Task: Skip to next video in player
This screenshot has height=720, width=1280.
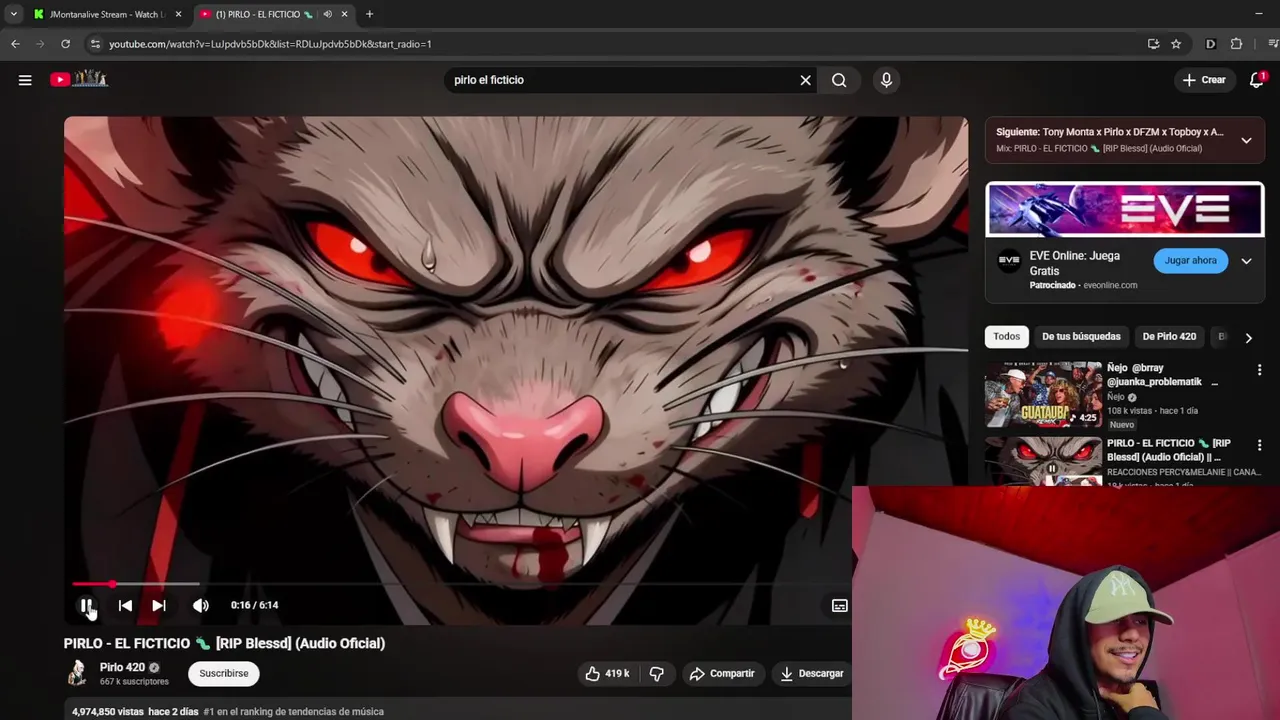Action: tap(159, 605)
